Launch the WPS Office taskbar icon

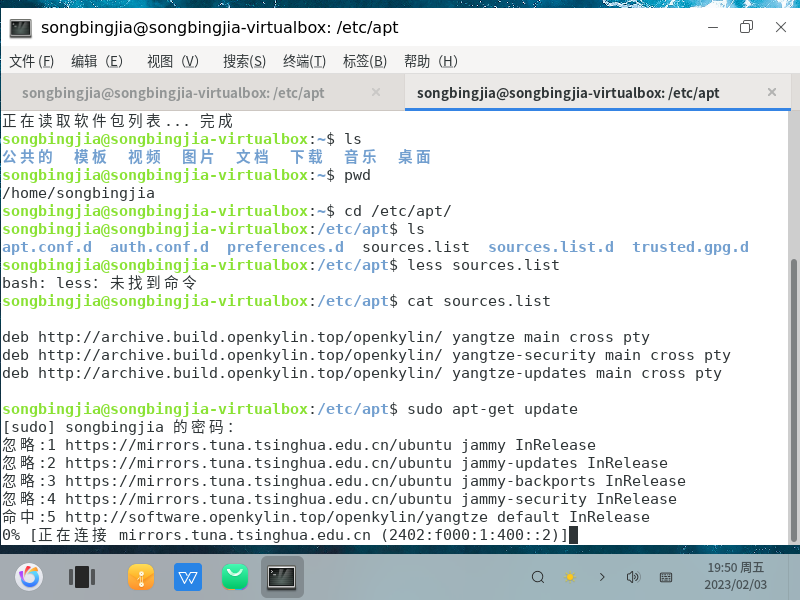point(188,577)
